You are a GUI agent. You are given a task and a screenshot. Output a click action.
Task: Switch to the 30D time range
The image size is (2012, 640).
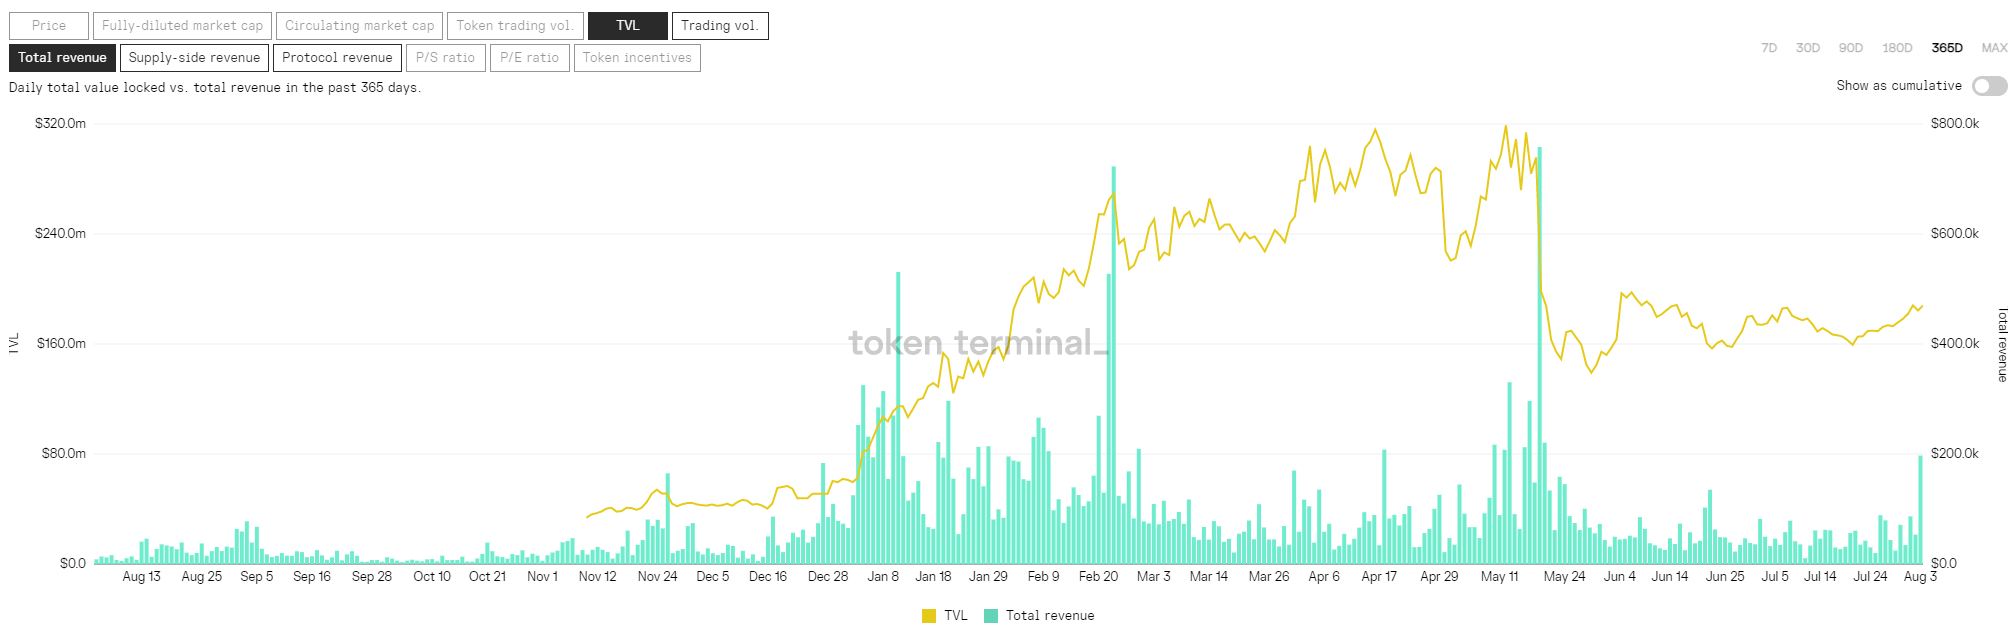click(1808, 48)
